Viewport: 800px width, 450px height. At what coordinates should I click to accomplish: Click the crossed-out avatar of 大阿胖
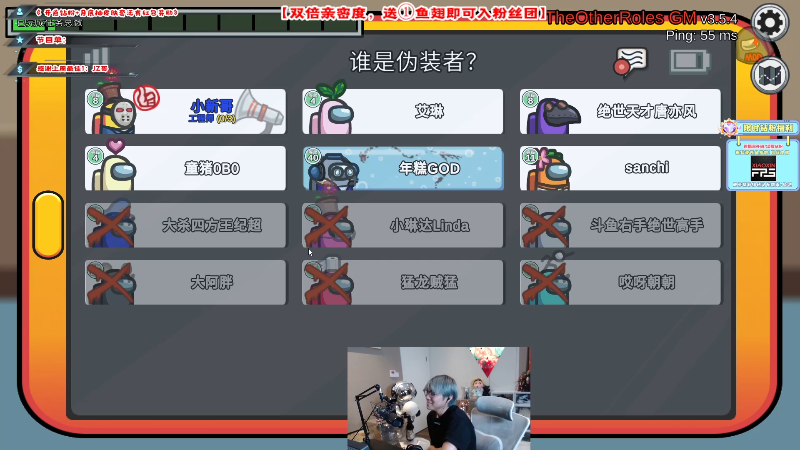coord(112,284)
